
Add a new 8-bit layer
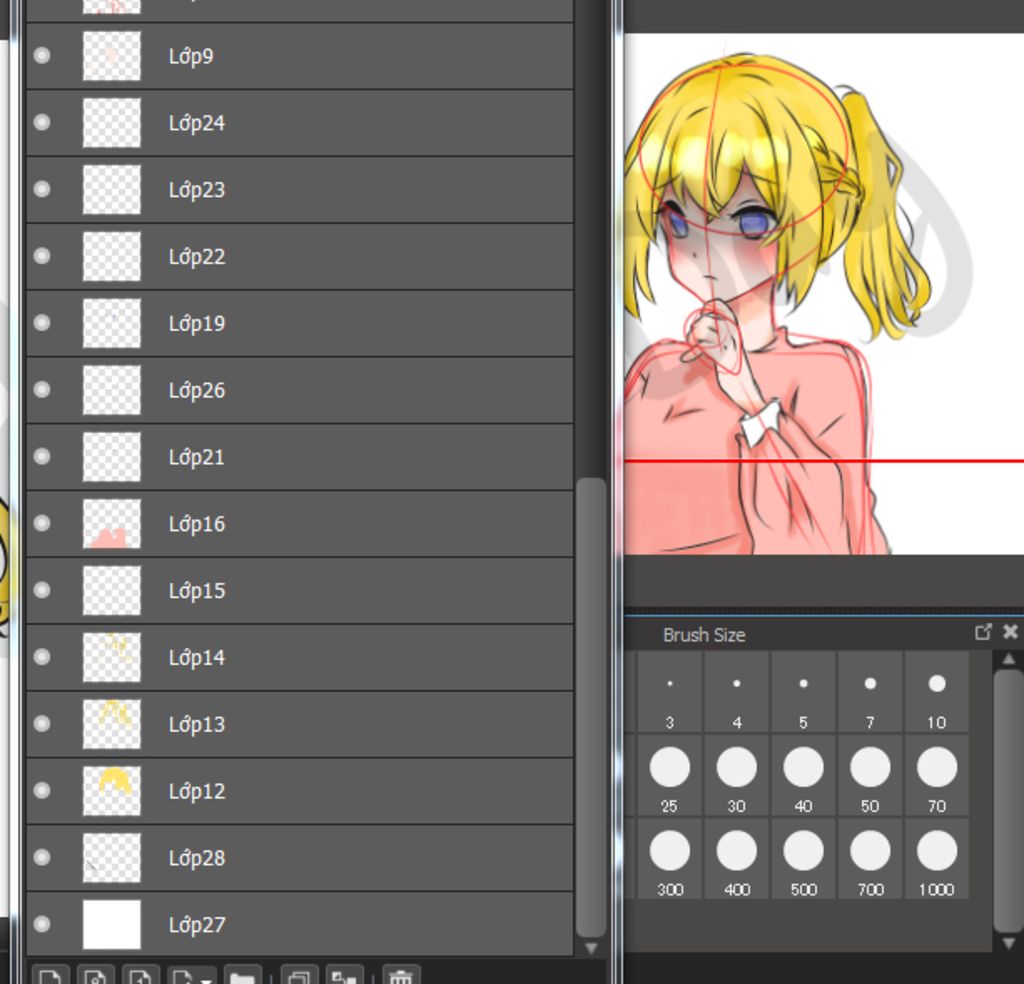[95, 975]
